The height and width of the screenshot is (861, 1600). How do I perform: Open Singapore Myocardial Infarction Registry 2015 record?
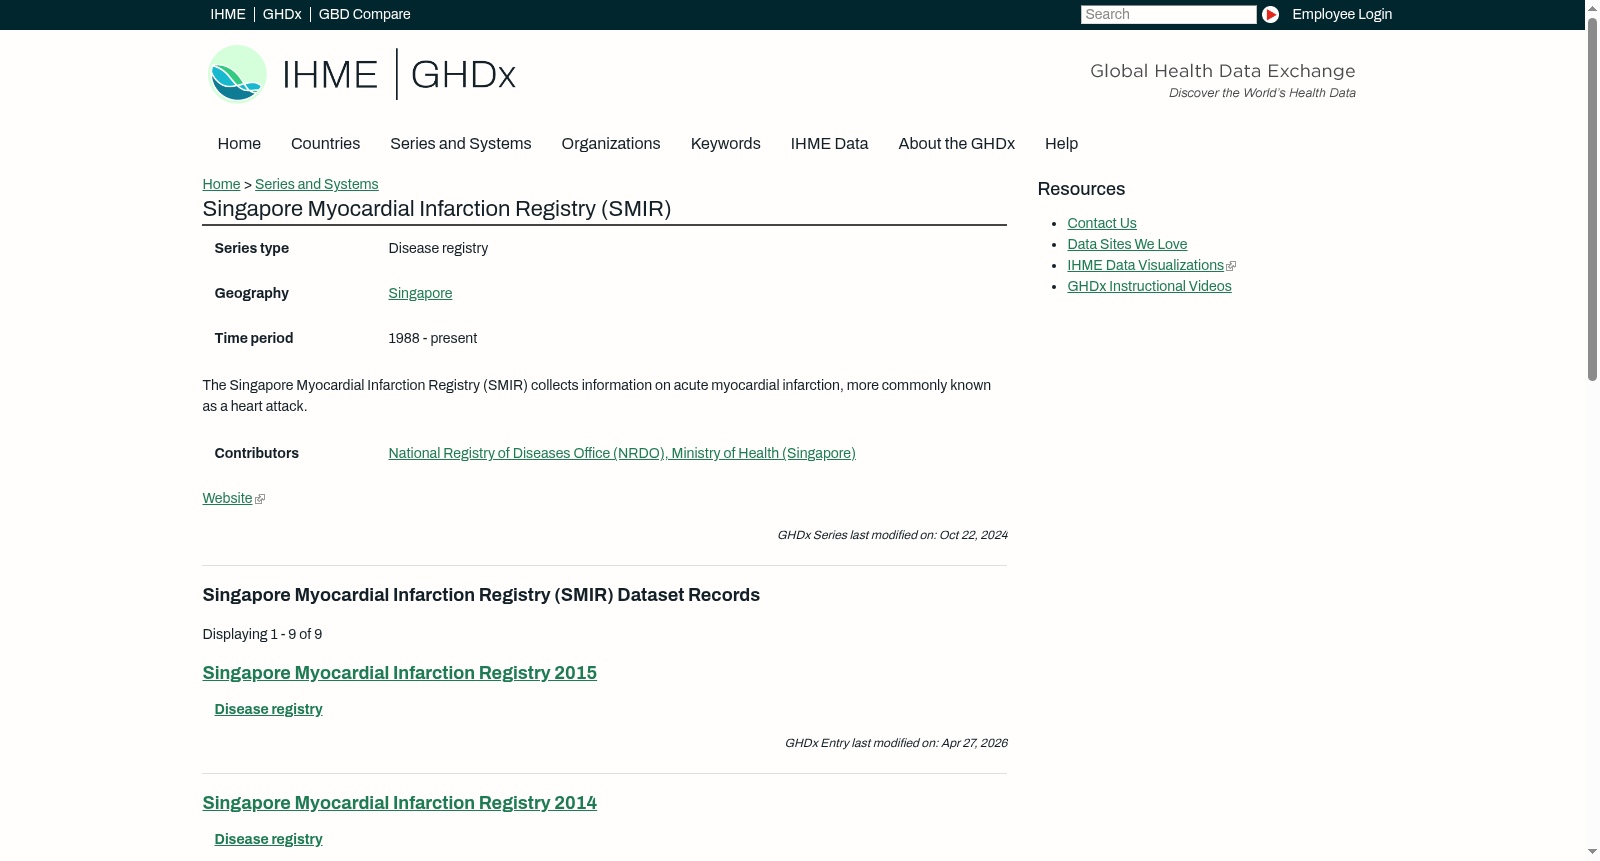click(x=399, y=673)
